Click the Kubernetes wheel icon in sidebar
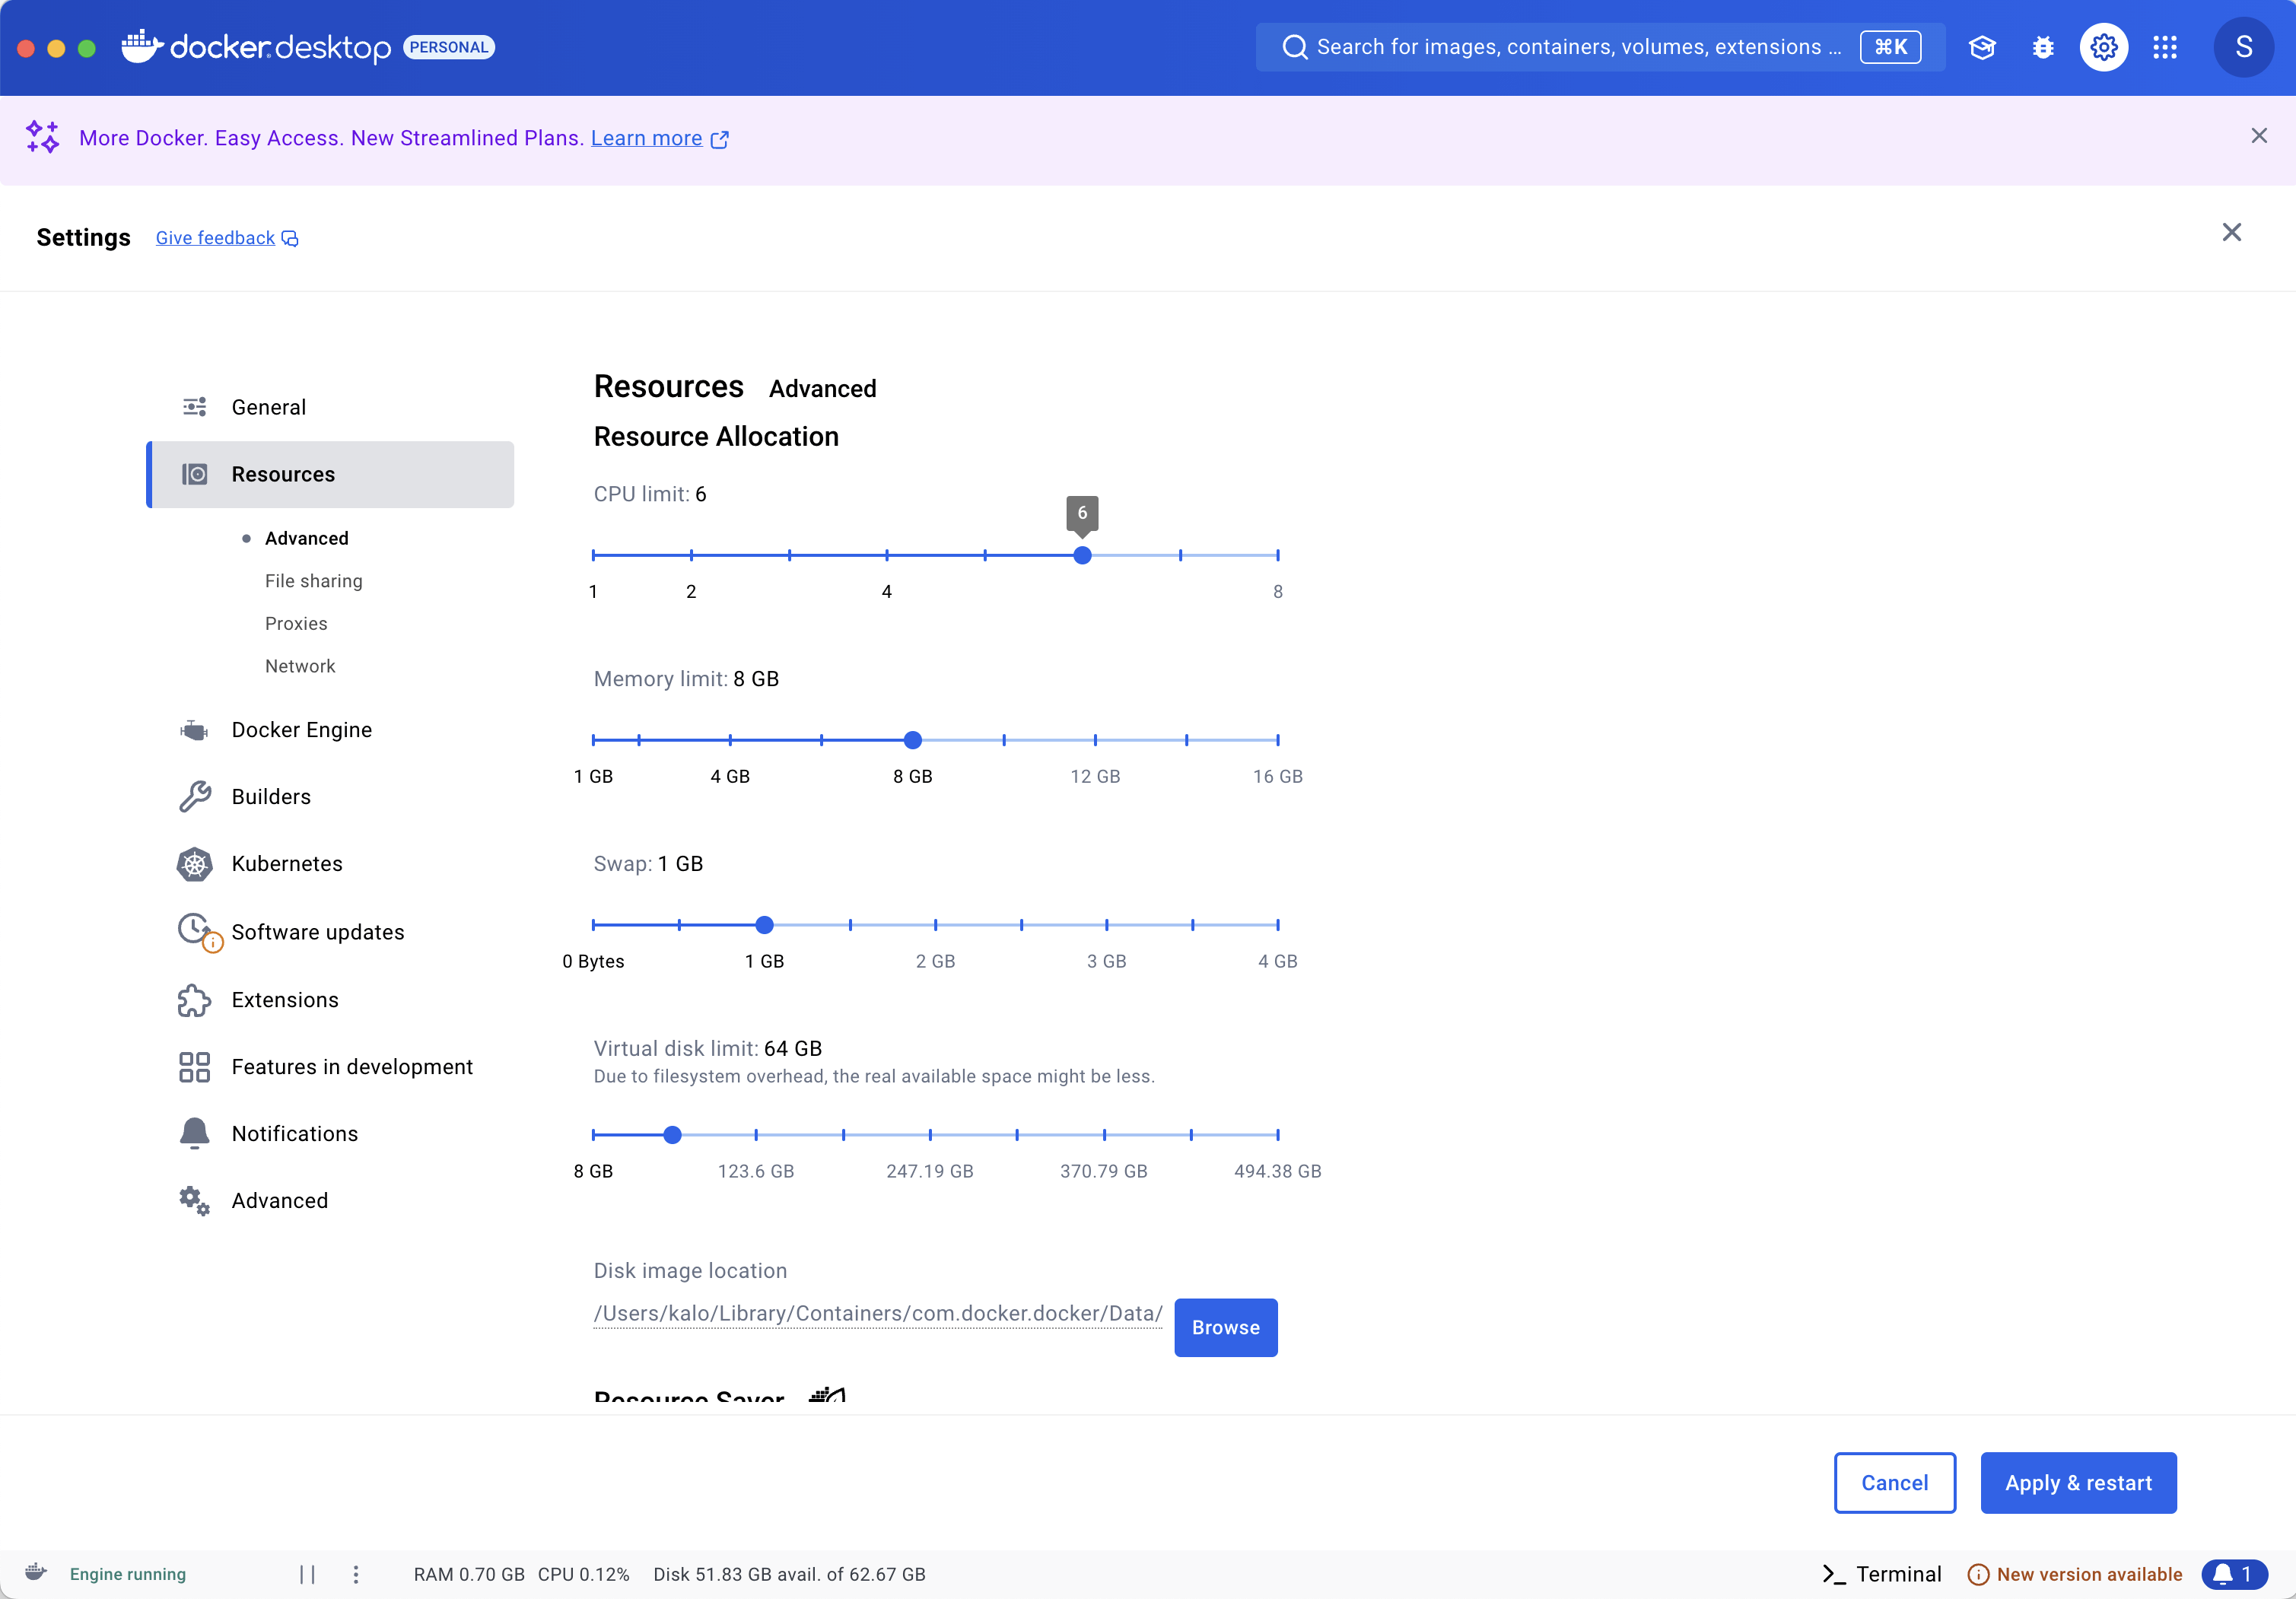 pyautogui.click(x=194, y=864)
